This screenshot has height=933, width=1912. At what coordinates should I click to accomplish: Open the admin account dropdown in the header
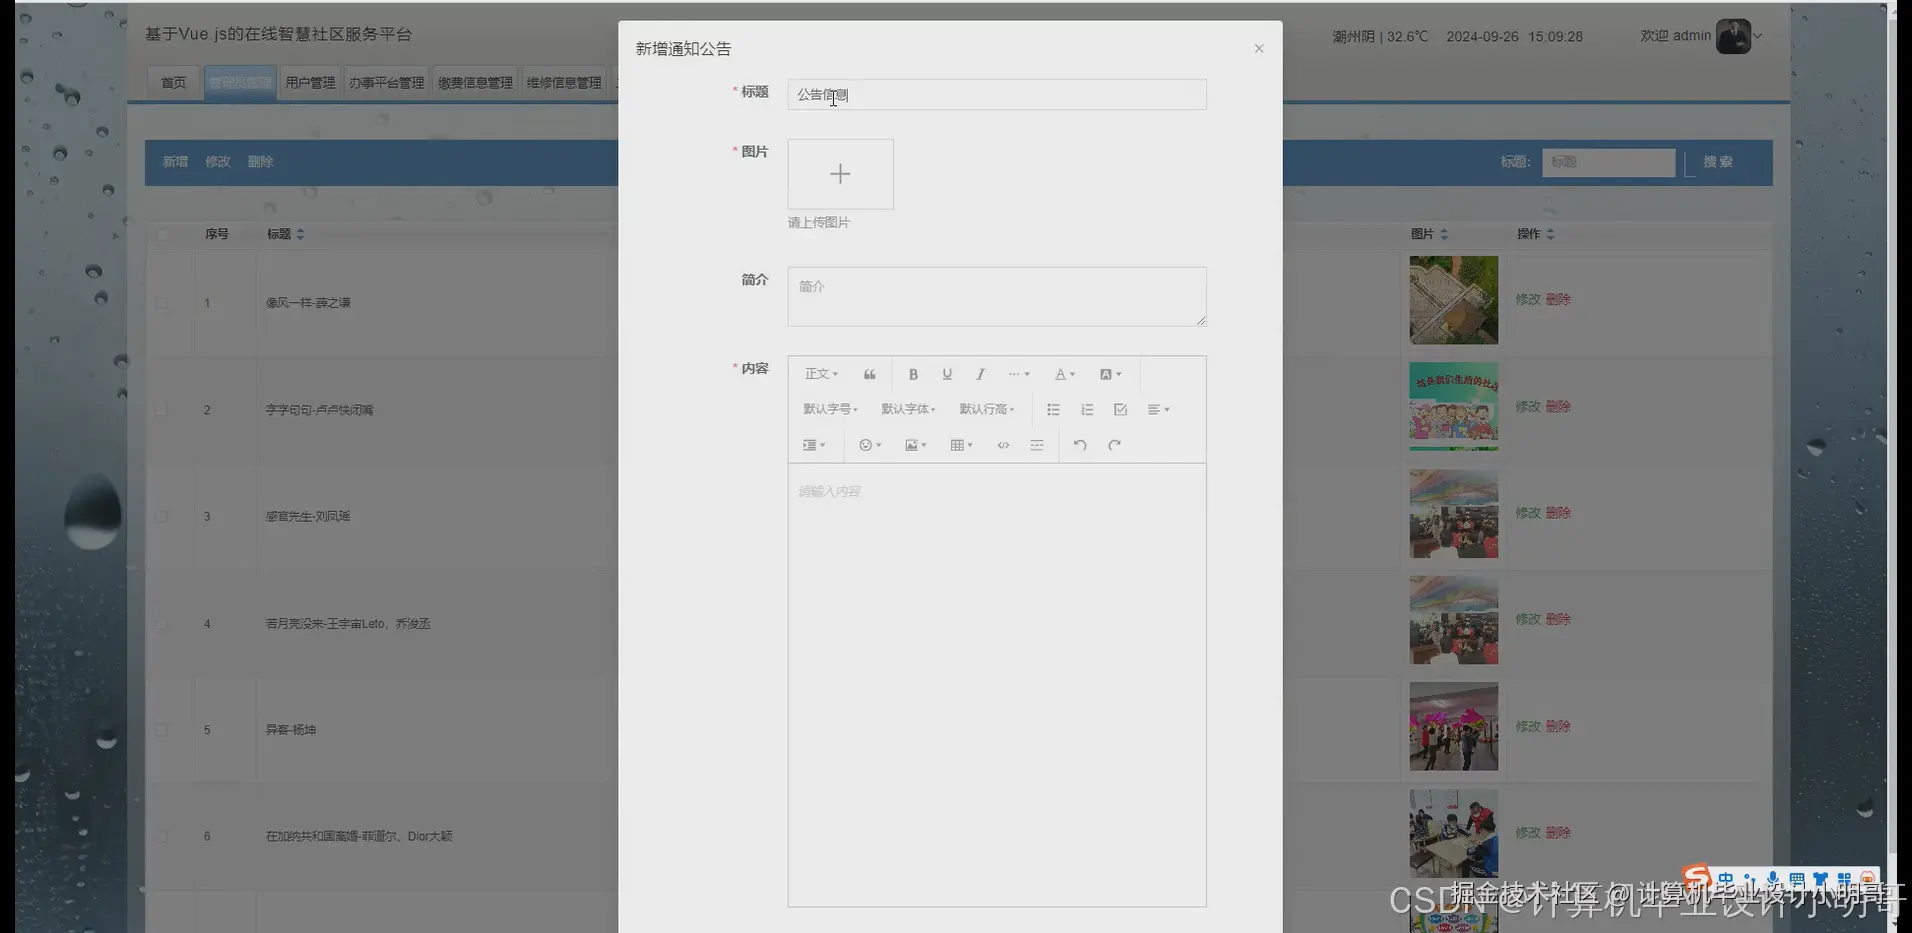click(x=1756, y=36)
